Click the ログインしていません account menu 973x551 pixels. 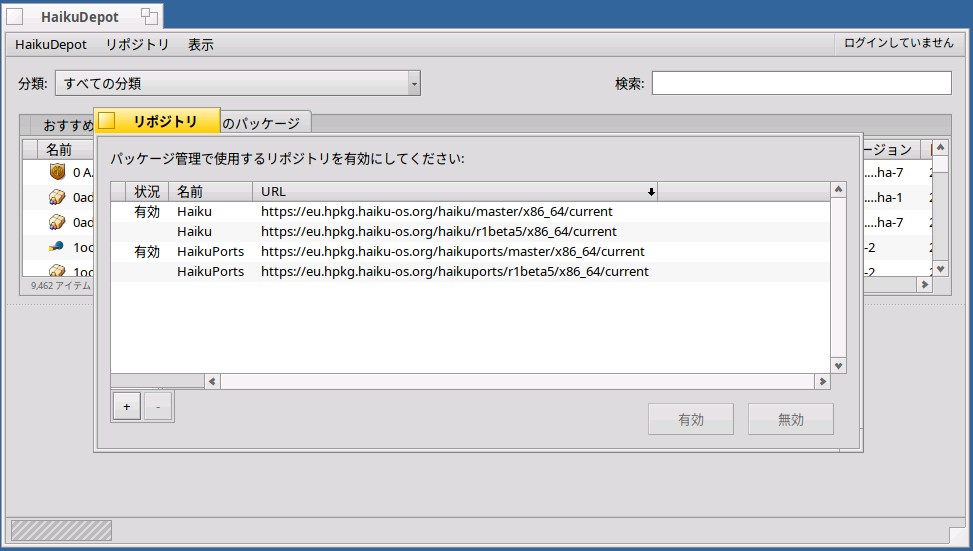(x=898, y=43)
